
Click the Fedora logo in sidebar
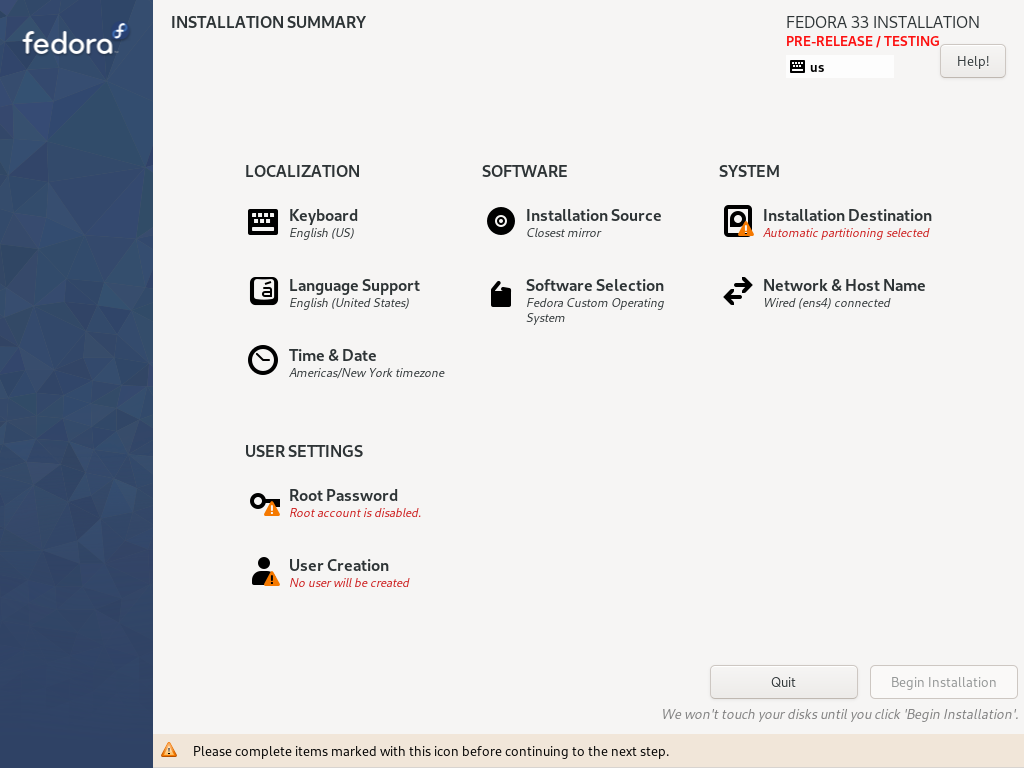coord(76,40)
